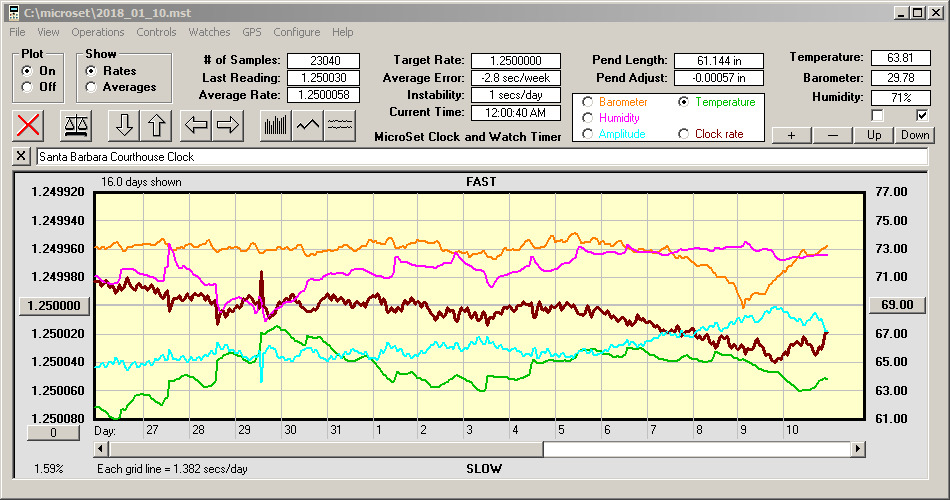Select the zigzag line graph style icon

308,126
